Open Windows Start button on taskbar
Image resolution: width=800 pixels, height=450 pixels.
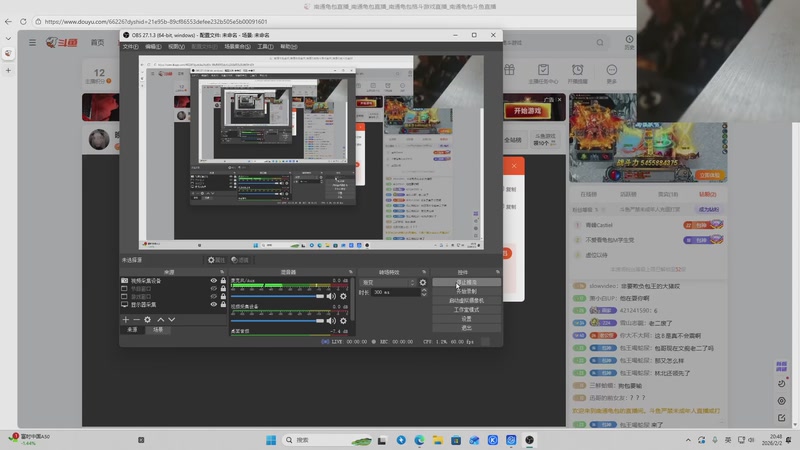click(x=271, y=440)
